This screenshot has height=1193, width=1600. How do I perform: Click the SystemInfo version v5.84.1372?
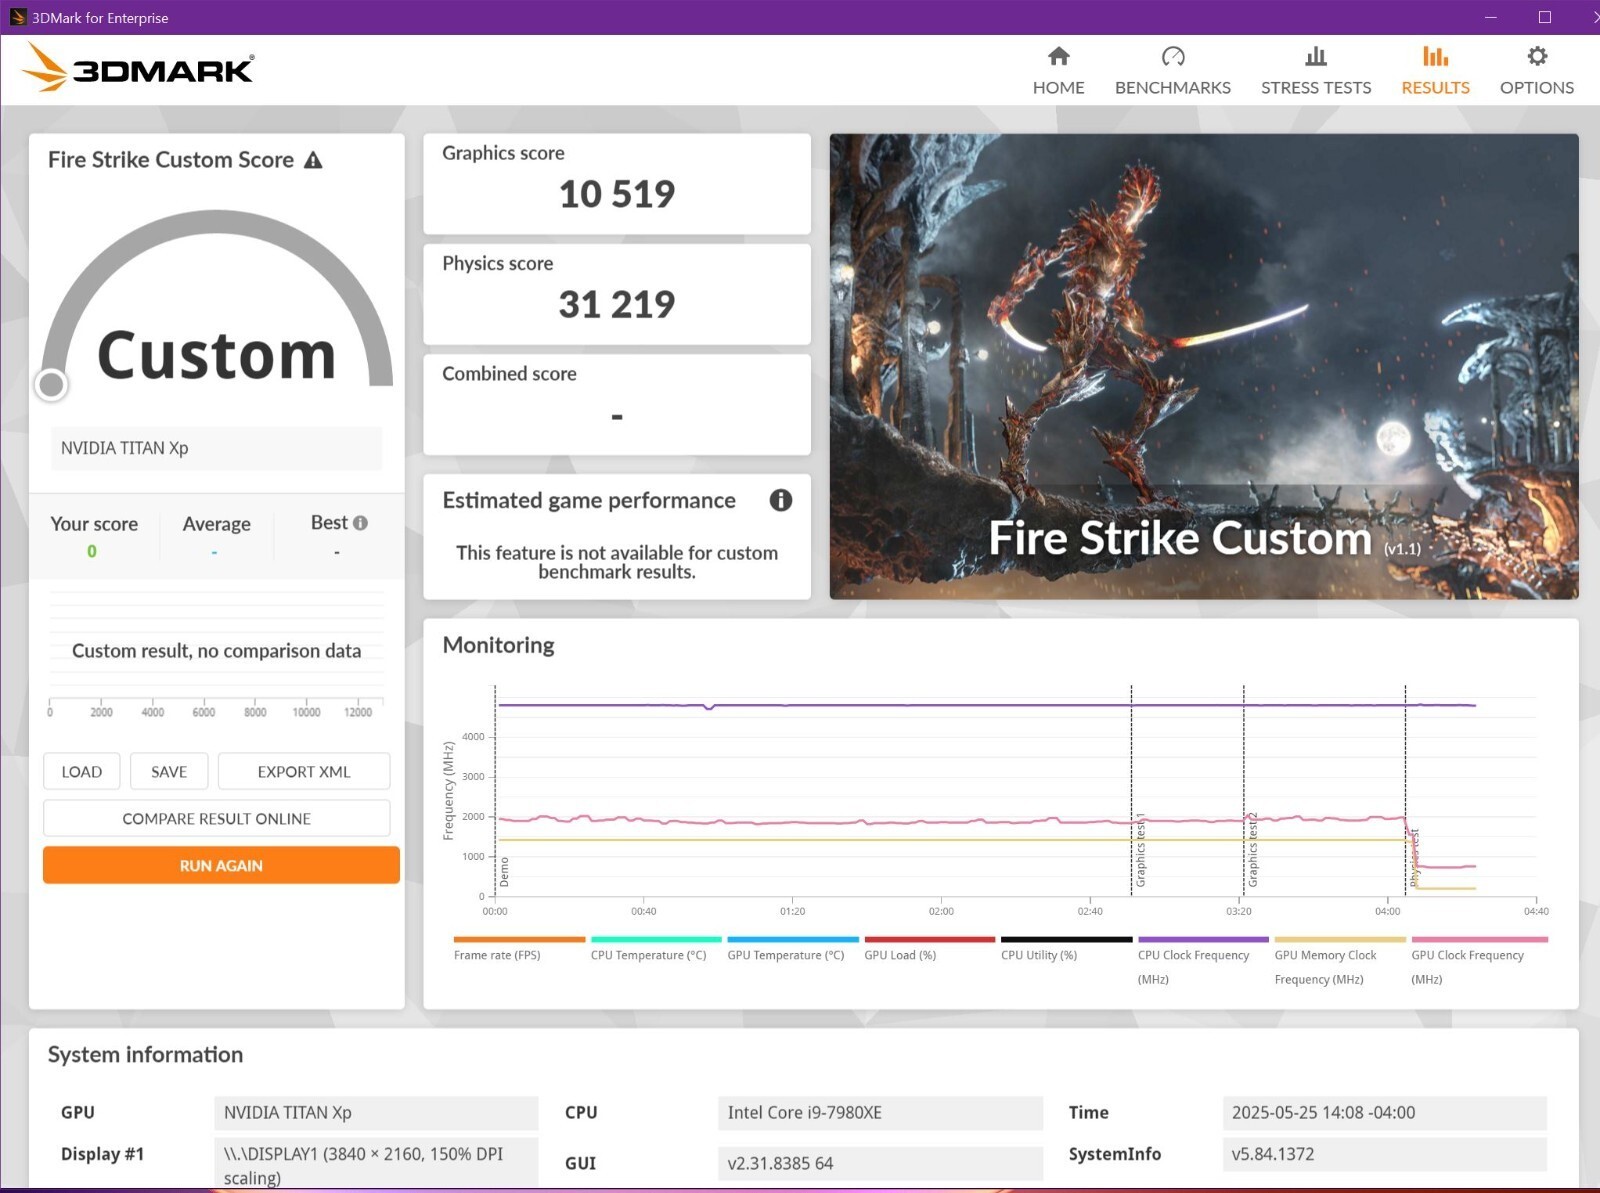[x=1384, y=1154]
